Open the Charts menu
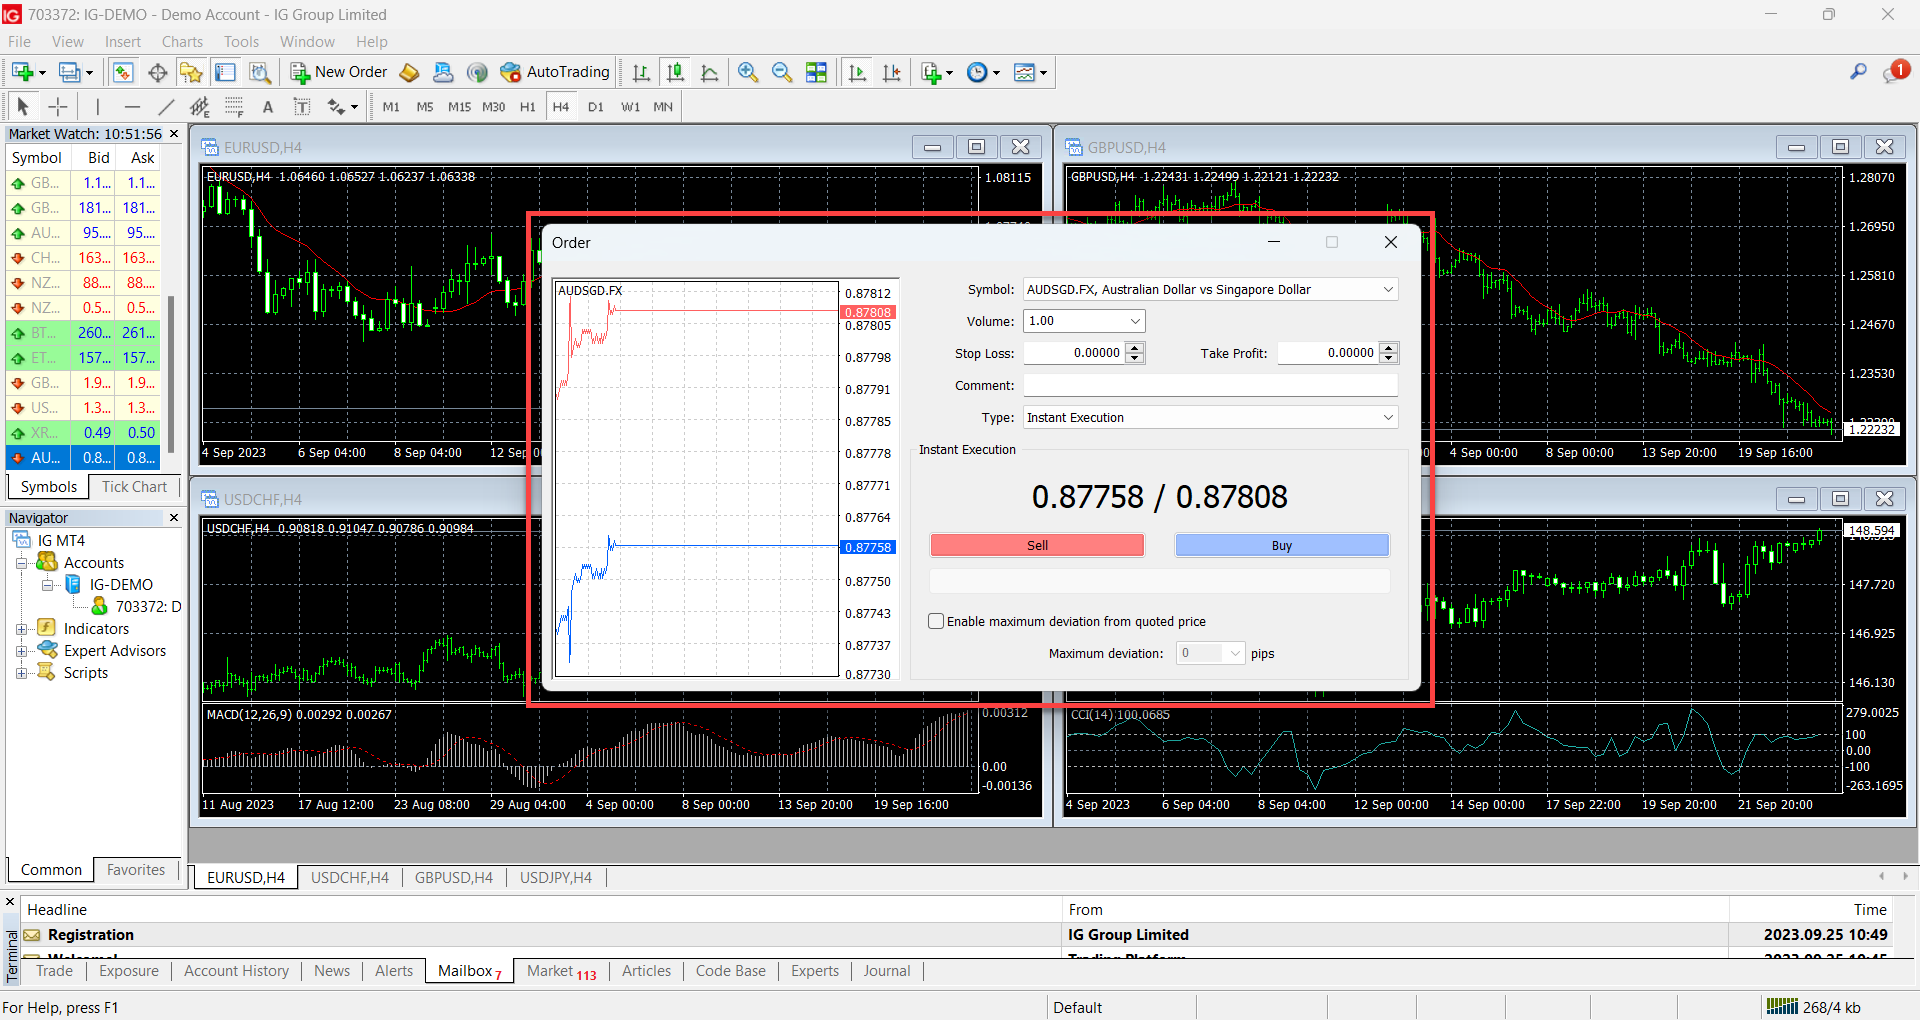Screen dimensions: 1920x1020 (x=182, y=42)
